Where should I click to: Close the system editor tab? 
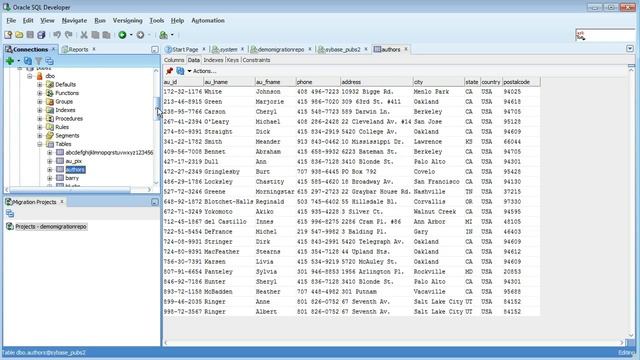coord(242,49)
